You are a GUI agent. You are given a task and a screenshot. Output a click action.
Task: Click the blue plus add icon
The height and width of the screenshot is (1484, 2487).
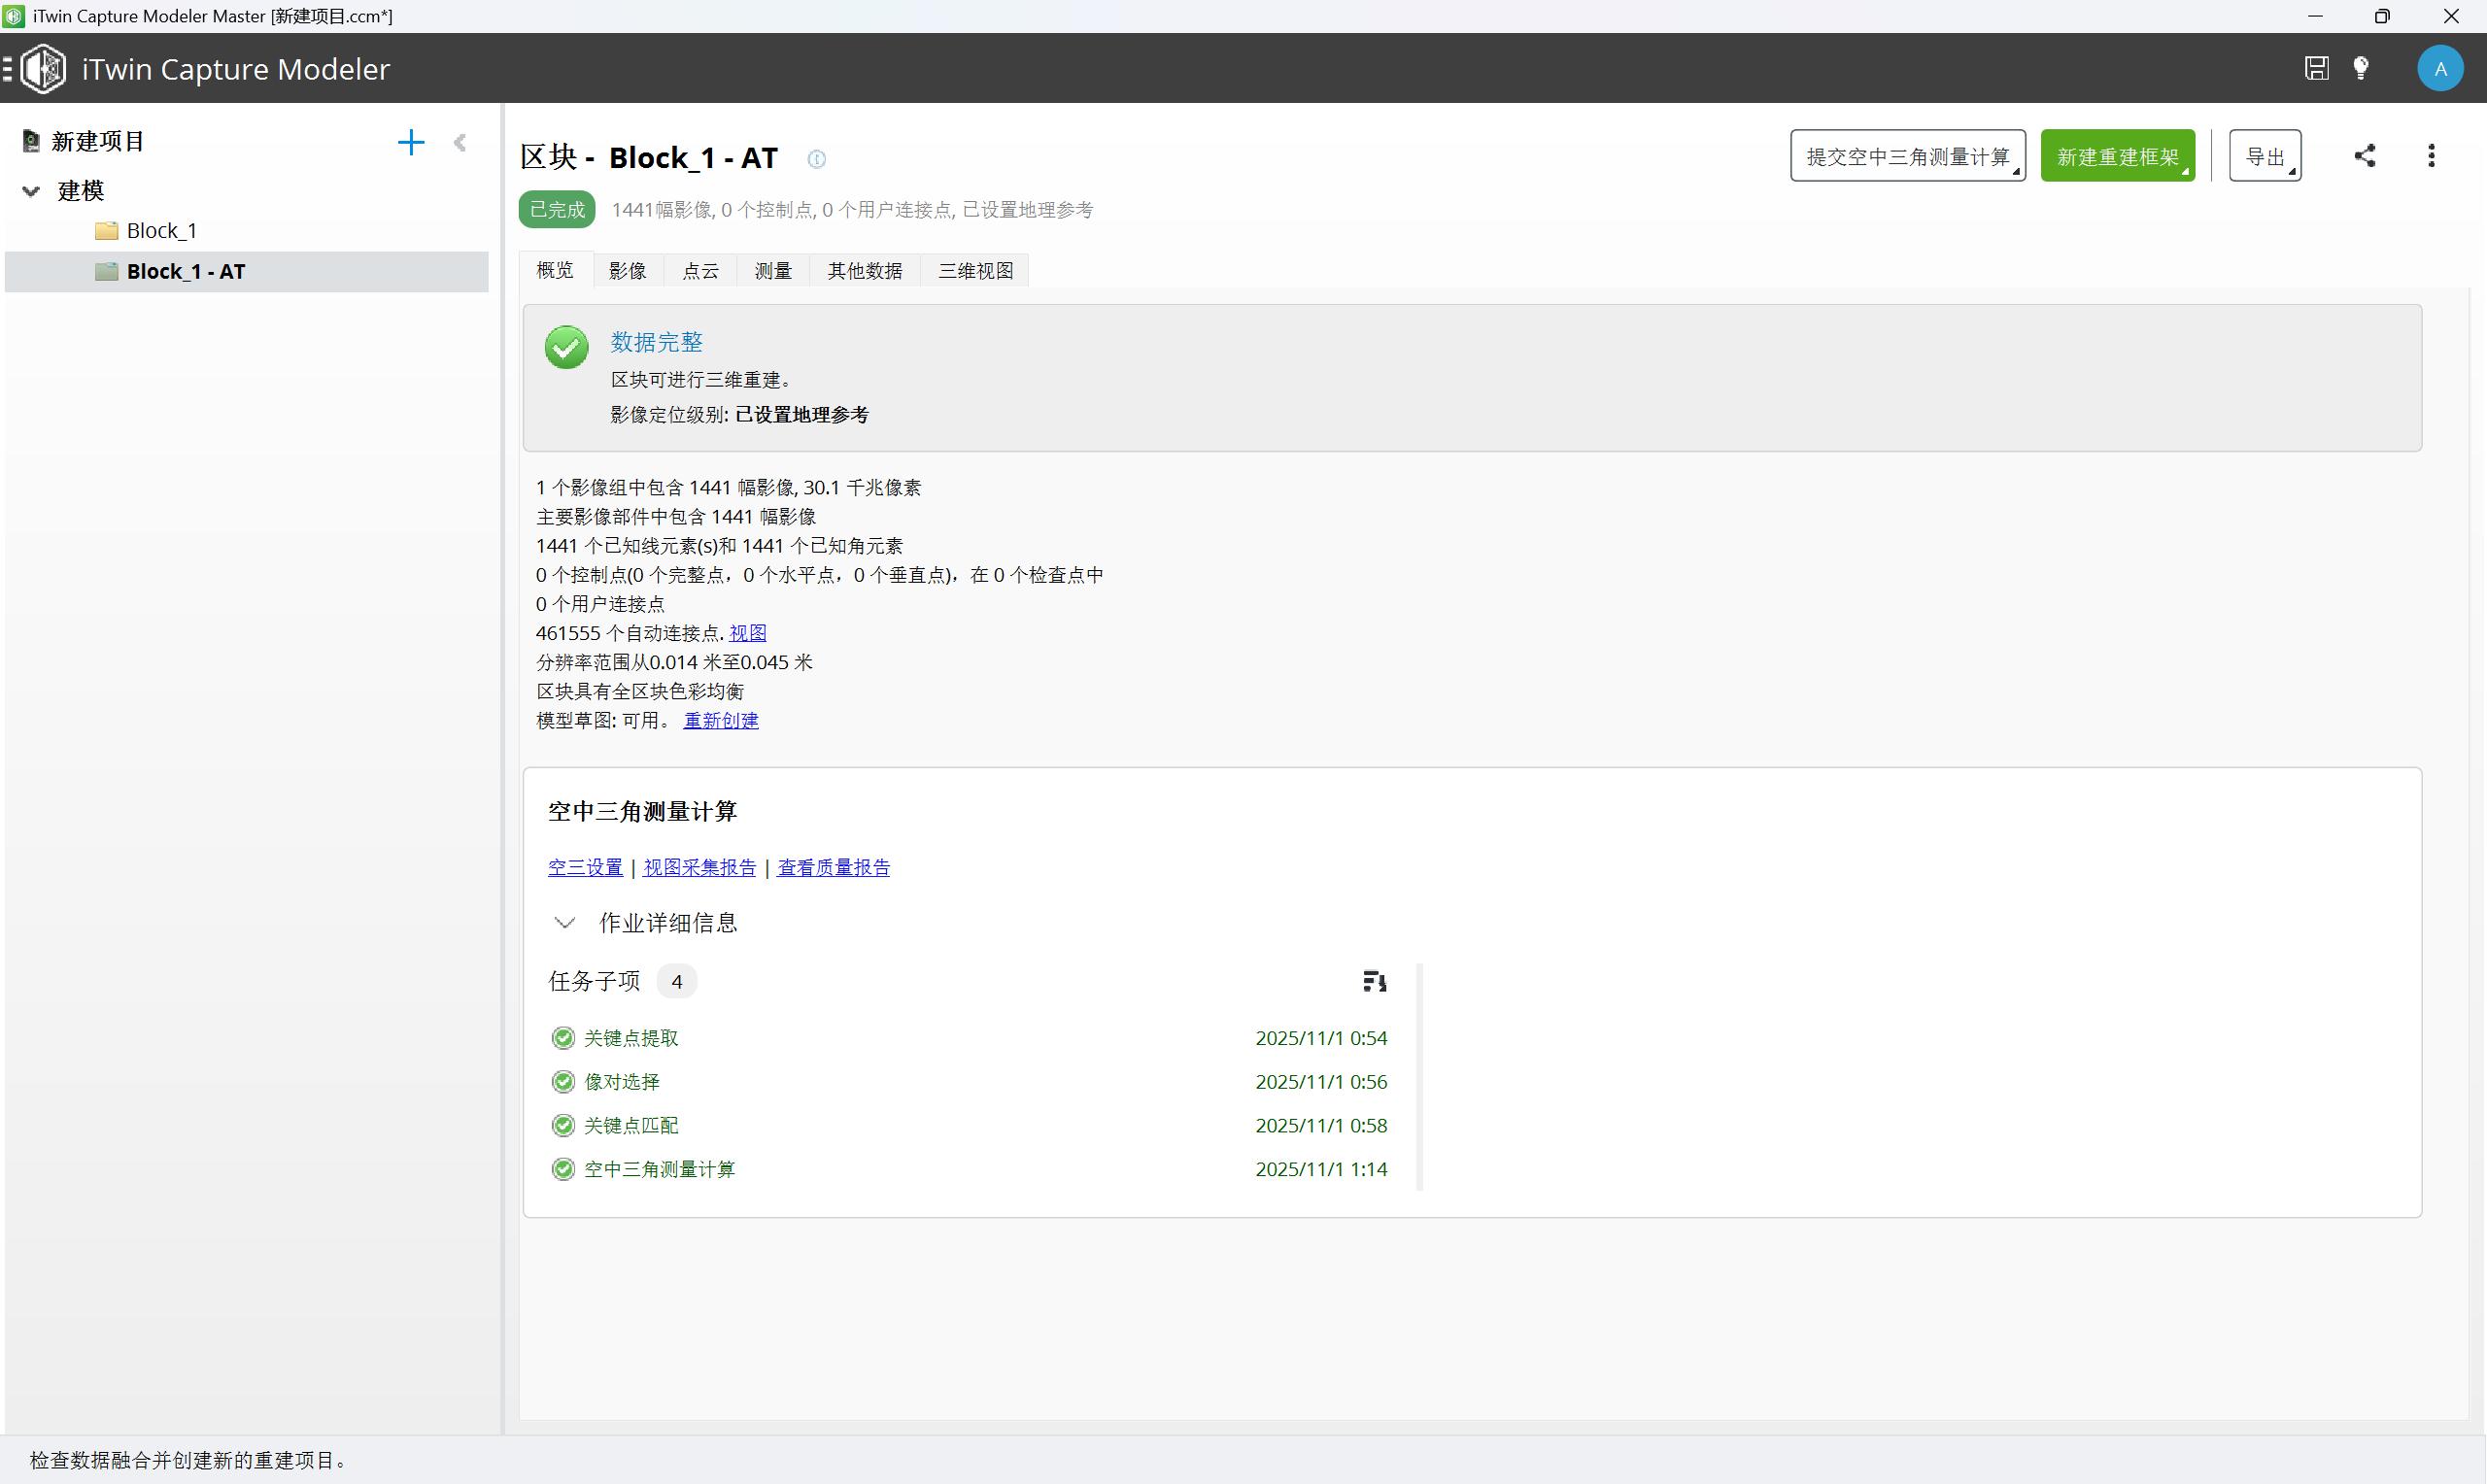click(x=411, y=142)
